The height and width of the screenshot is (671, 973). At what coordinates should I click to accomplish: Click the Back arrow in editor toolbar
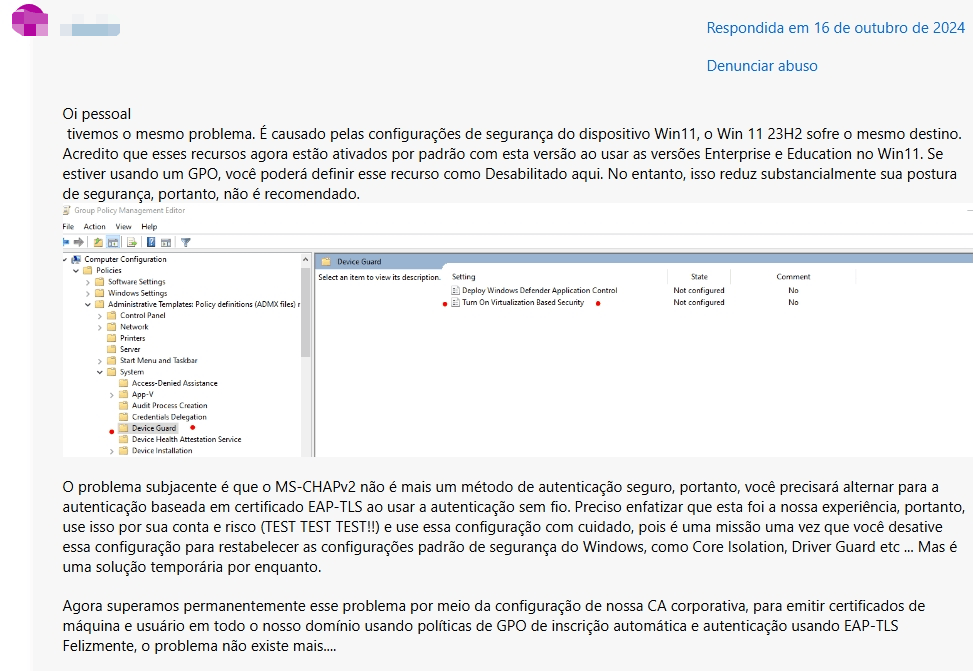pyautogui.click(x=66, y=242)
